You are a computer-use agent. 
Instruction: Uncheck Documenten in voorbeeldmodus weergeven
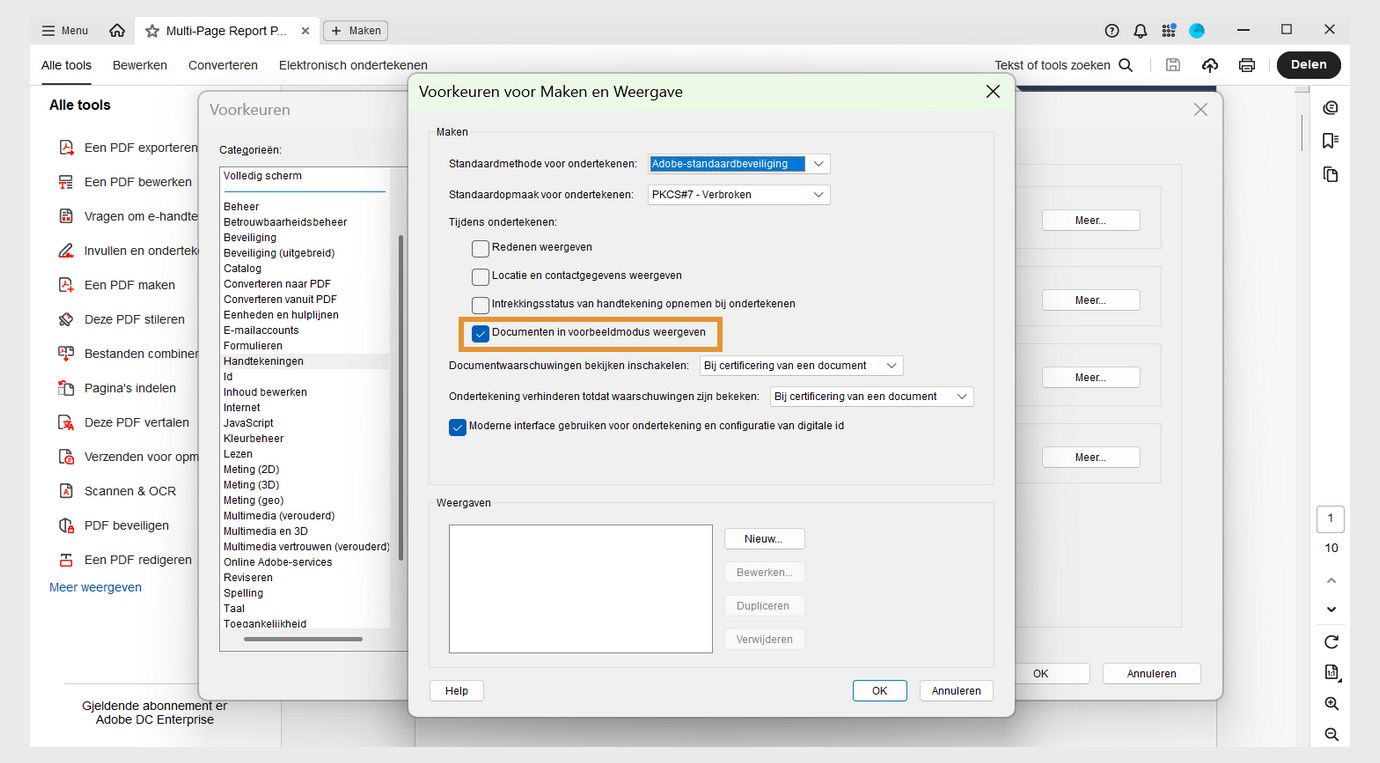481,333
